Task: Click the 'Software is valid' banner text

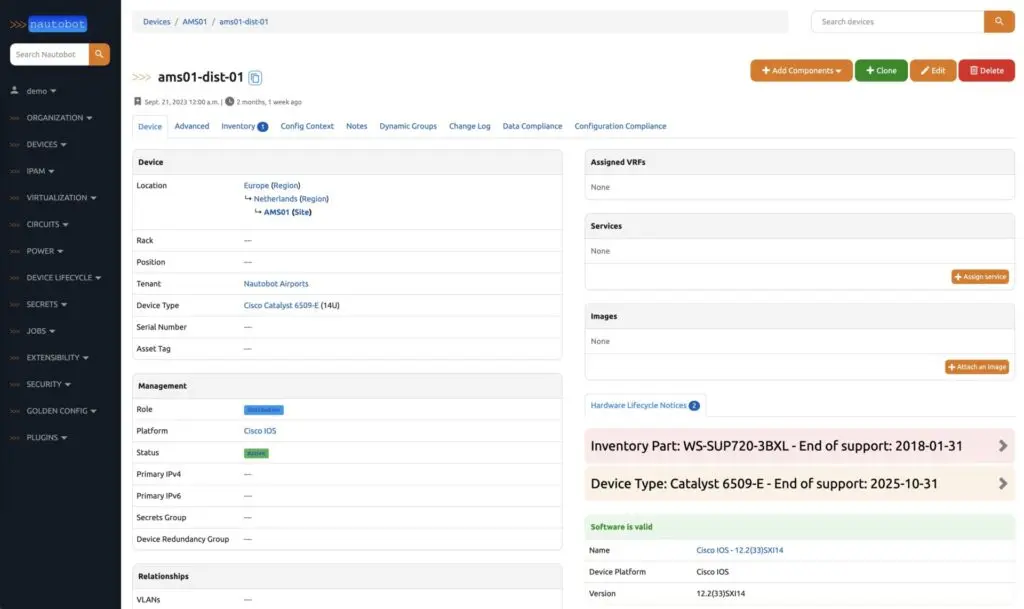Action: [x=621, y=527]
